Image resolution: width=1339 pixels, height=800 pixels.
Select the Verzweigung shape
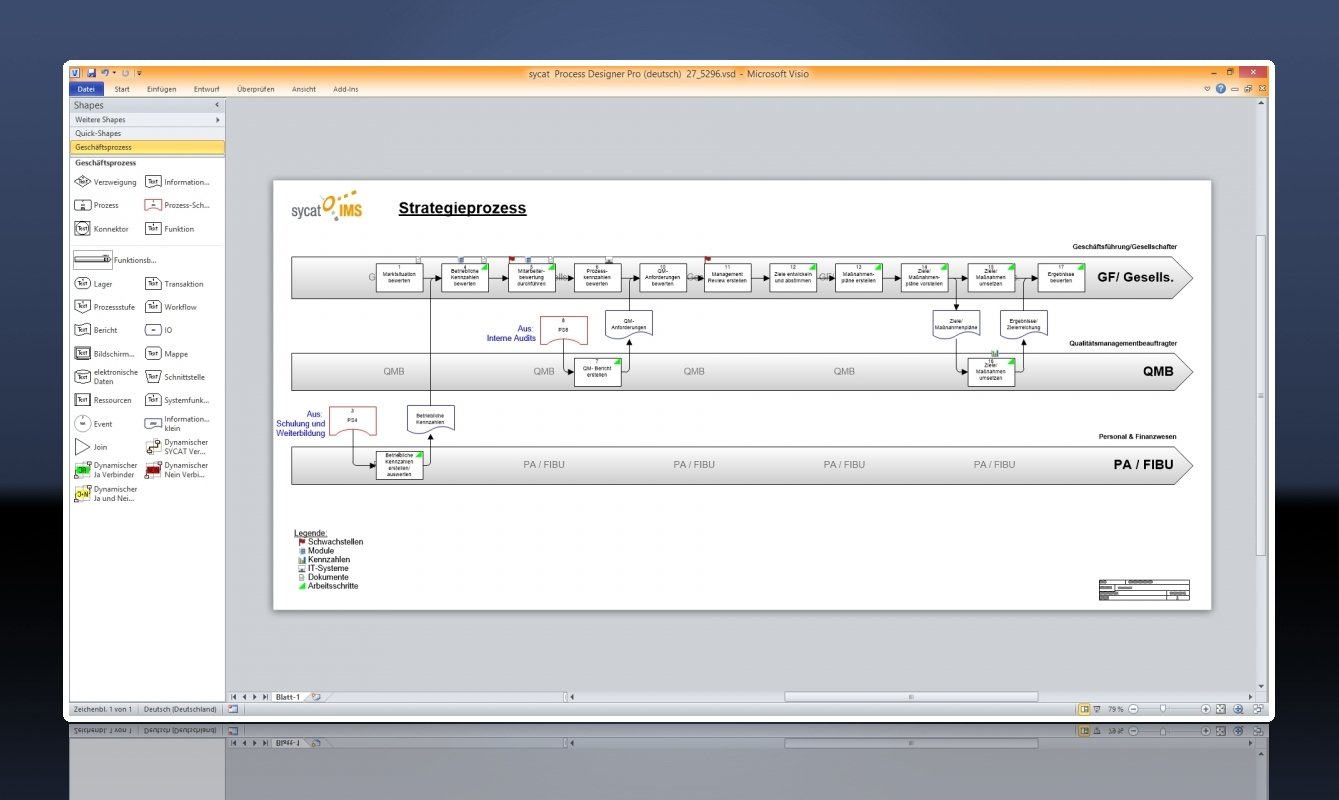(105, 182)
